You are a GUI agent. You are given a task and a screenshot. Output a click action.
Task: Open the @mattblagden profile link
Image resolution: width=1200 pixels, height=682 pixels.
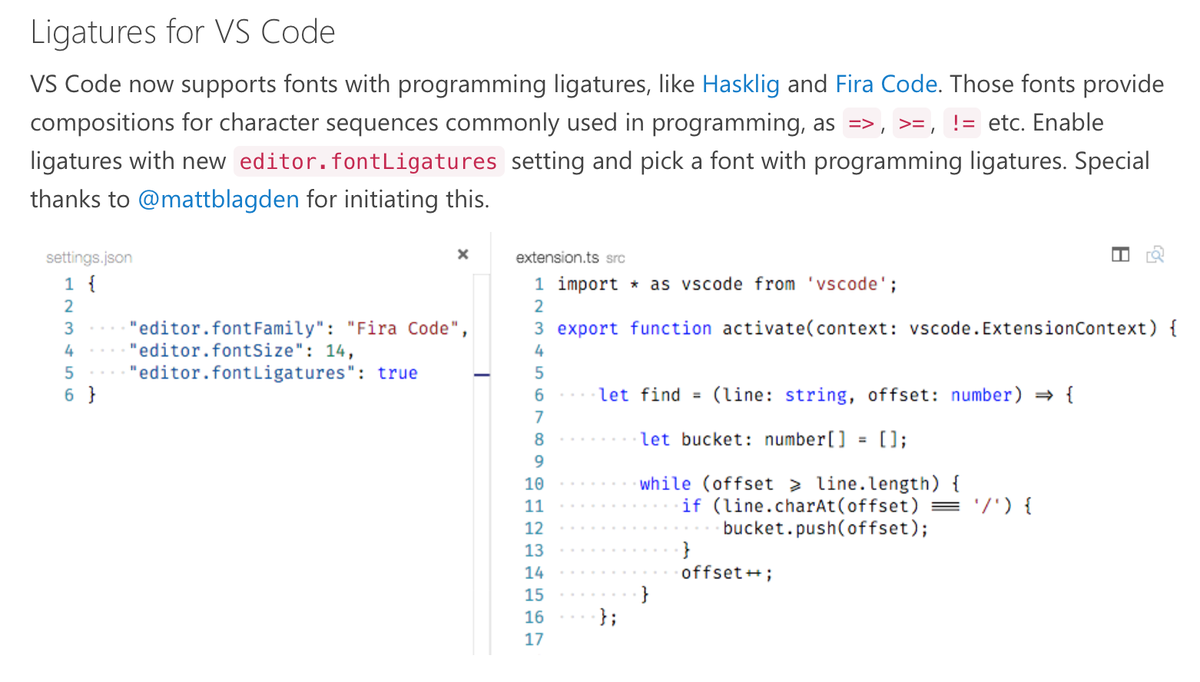[218, 199]
